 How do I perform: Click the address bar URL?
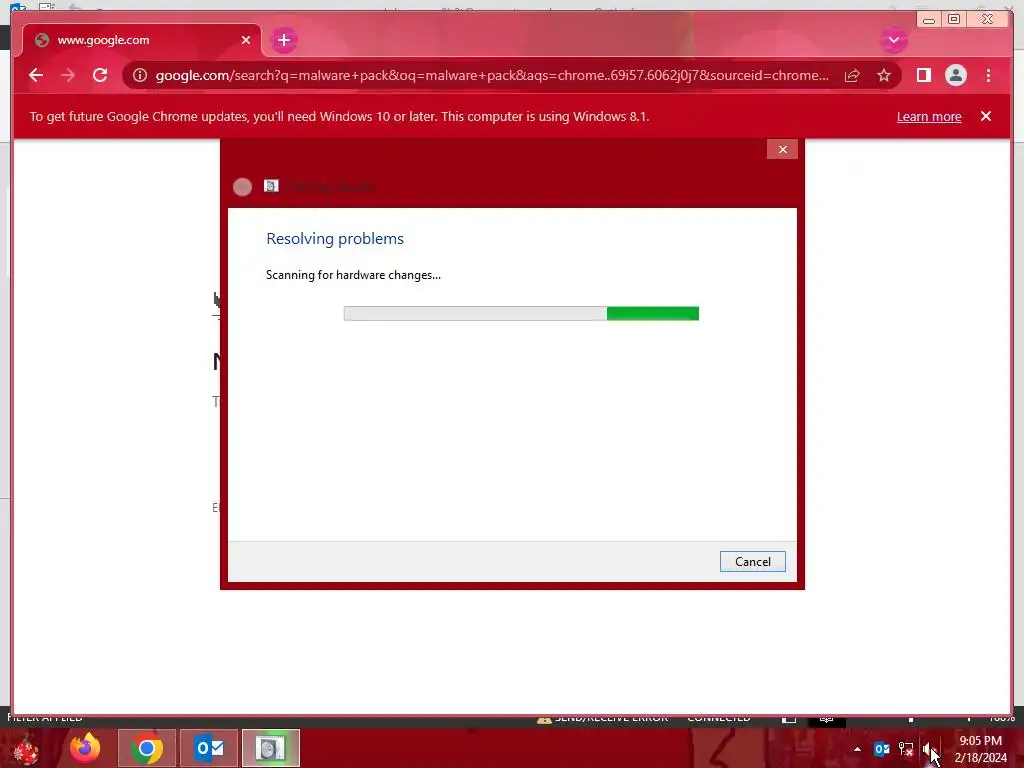coord(492,75)
